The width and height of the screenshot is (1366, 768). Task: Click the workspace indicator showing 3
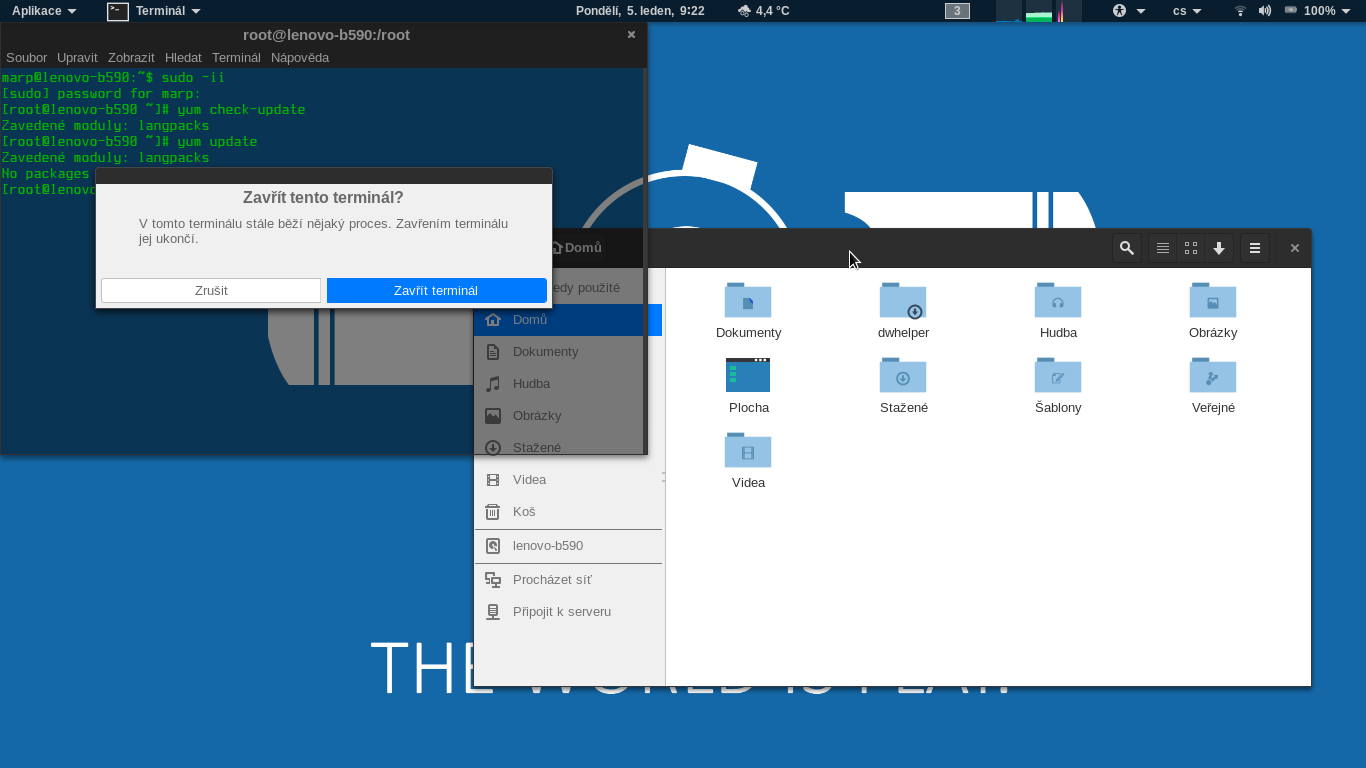(x=957, y=11)
